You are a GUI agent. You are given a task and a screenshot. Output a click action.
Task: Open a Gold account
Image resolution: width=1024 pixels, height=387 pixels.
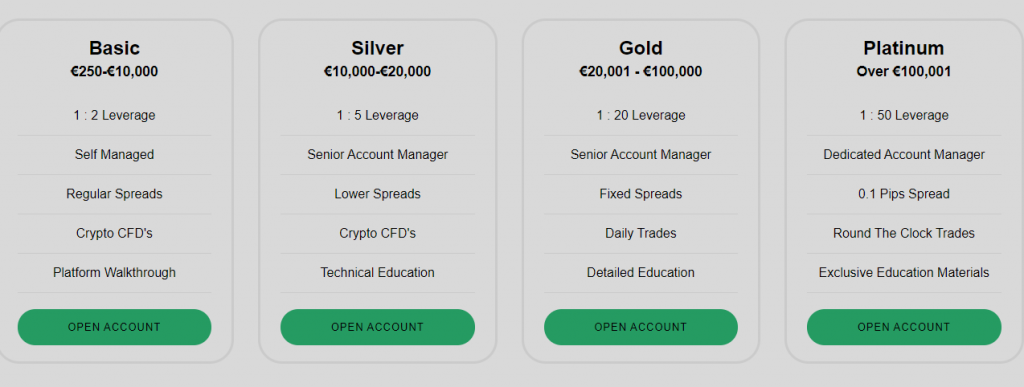[x=641, y=327]
